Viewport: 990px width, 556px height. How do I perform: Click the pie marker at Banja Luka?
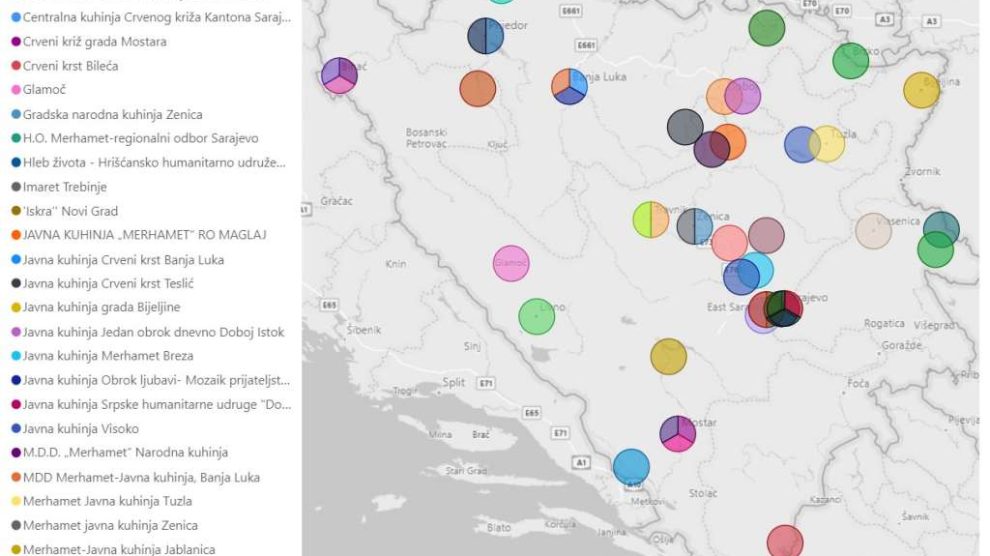pyautogui.click(x=569, y=86)
